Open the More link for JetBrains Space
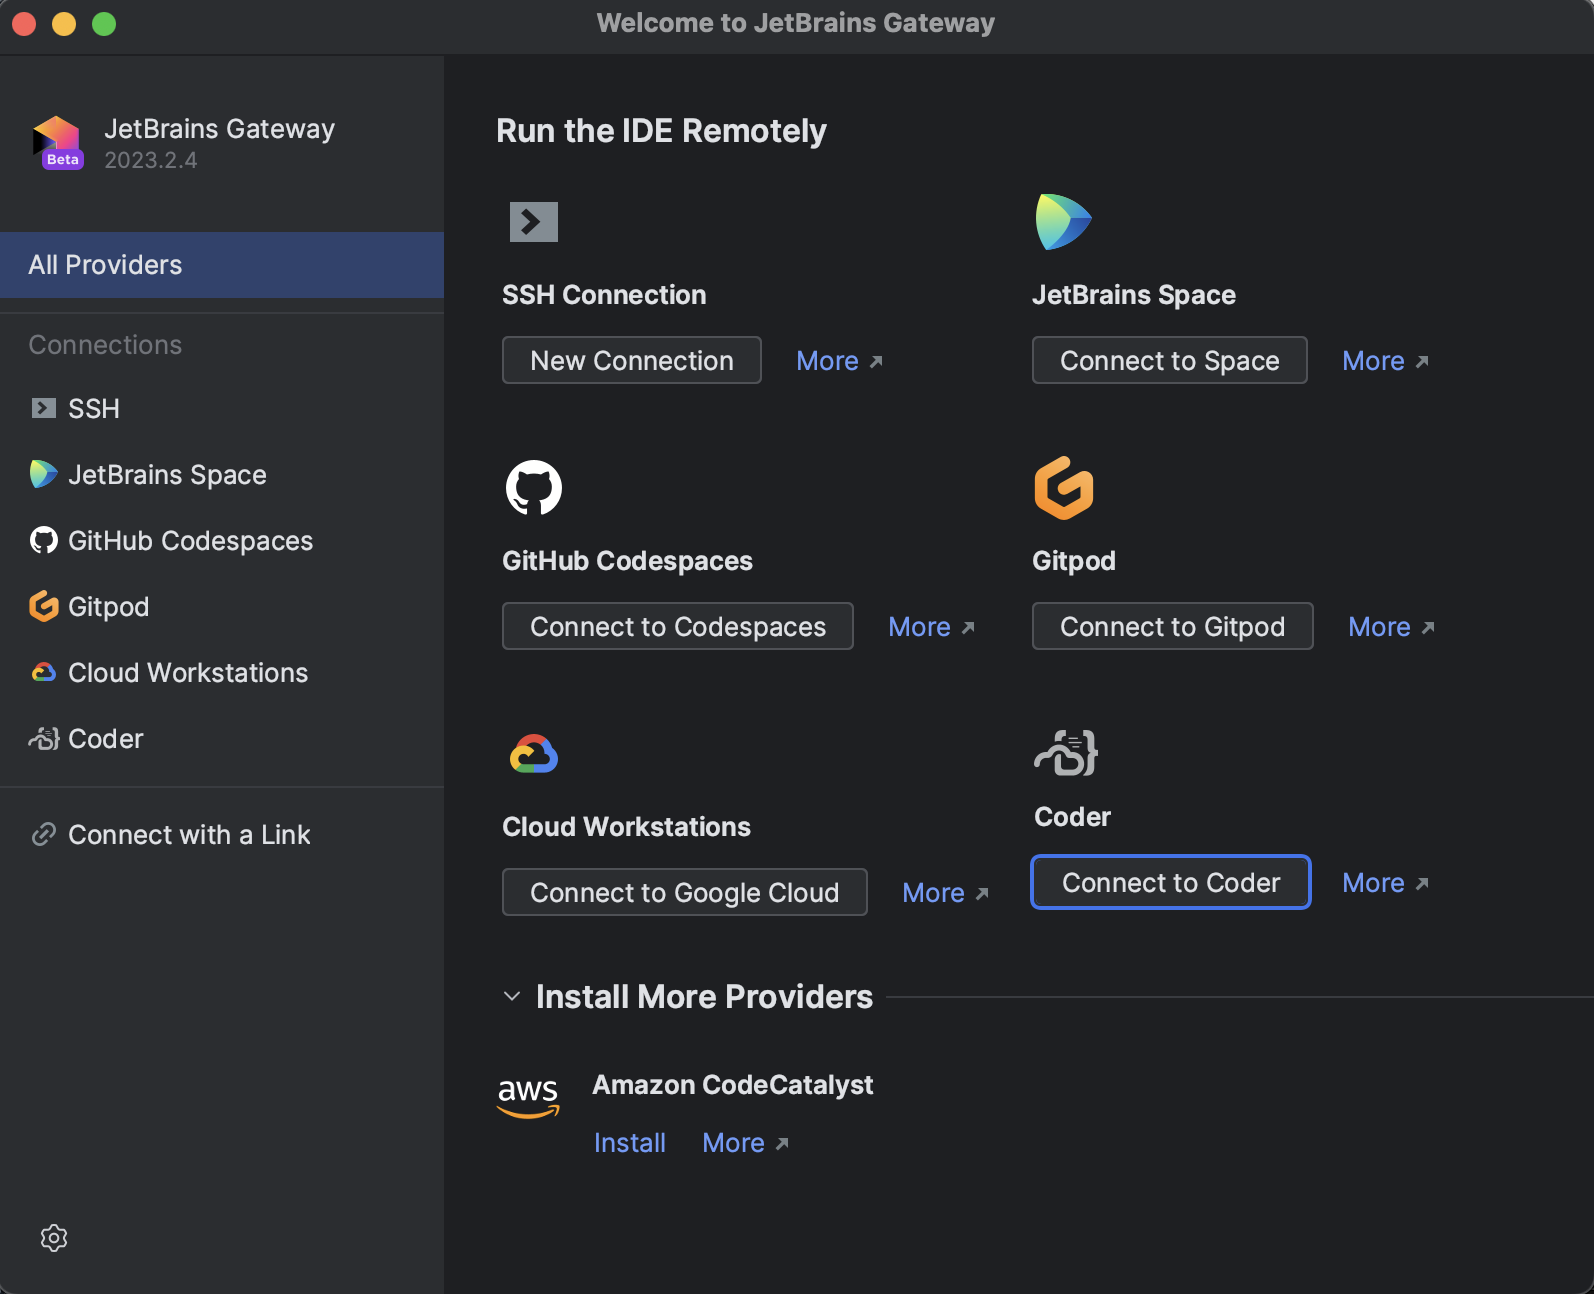1594x1294 pixels. (x=1384, y=361)
